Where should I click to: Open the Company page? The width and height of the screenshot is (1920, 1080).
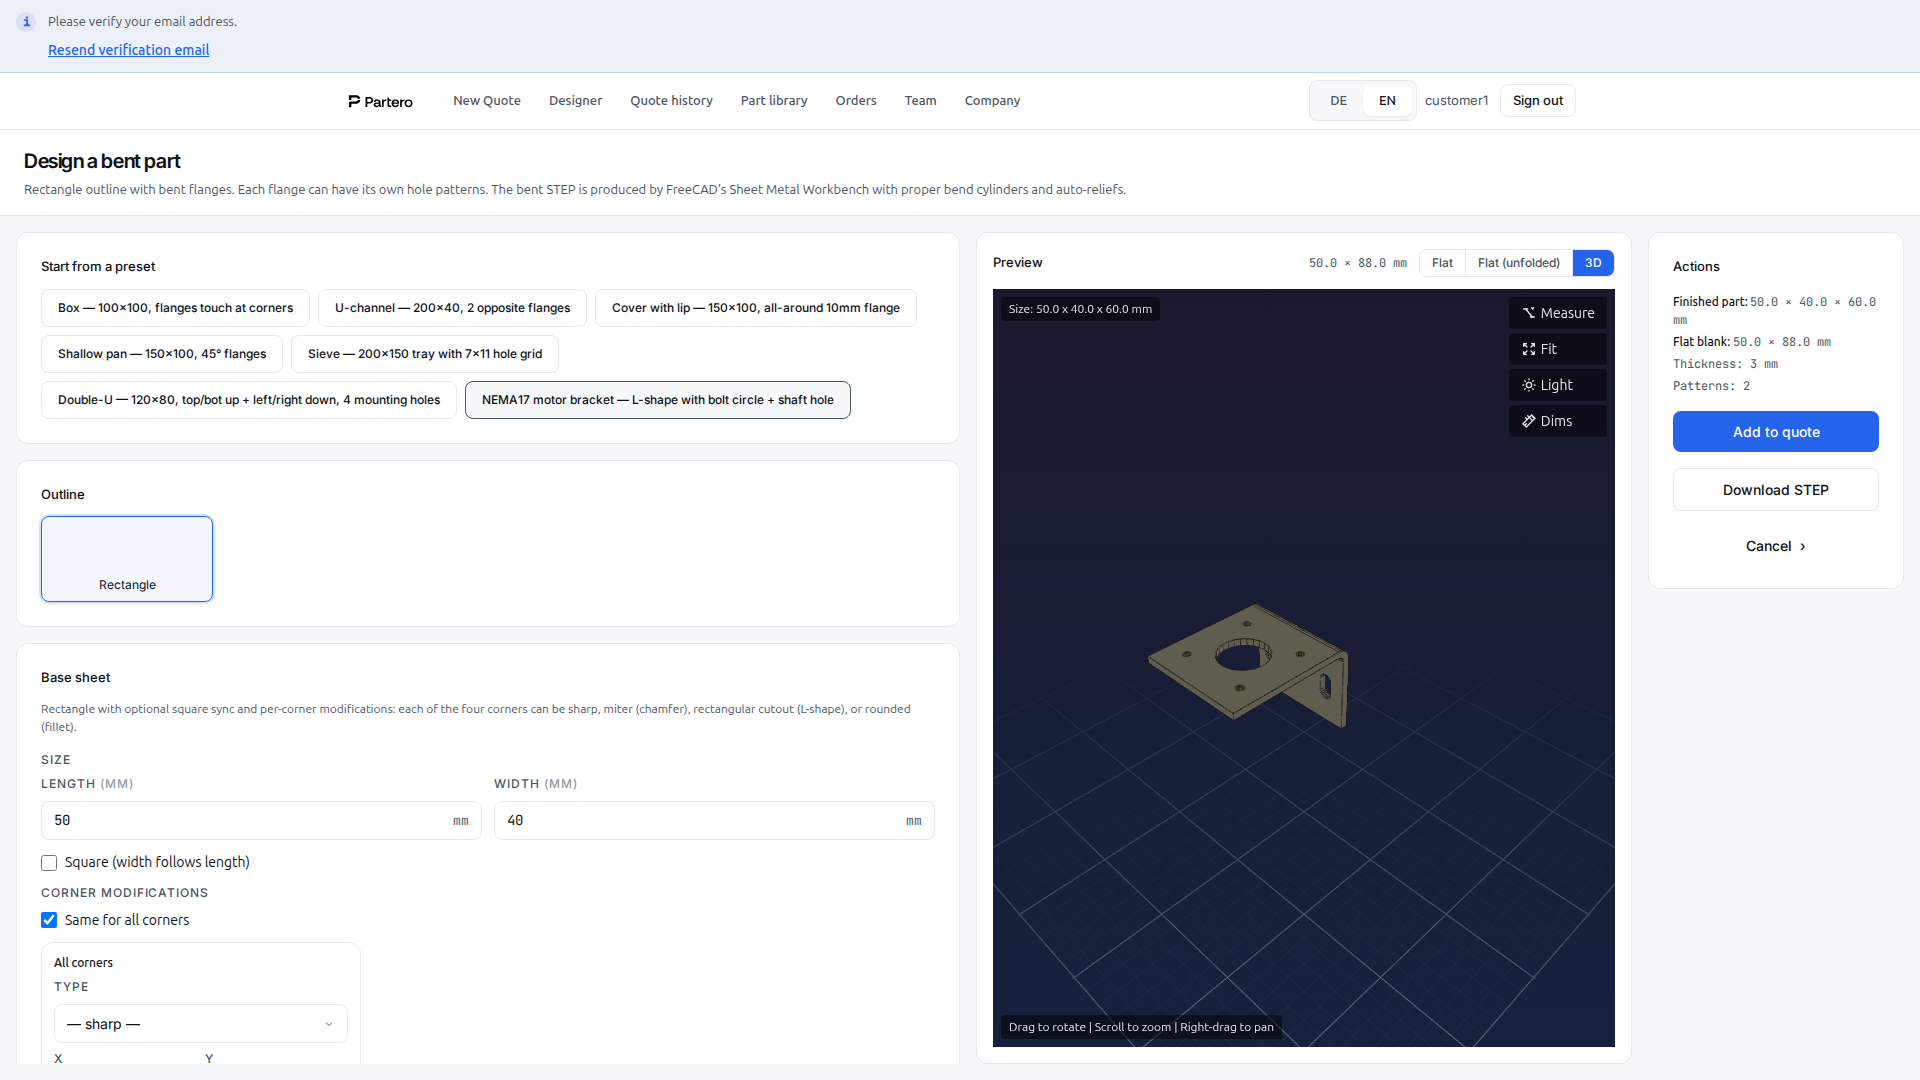pyautogui.click(x=992, y=101)
